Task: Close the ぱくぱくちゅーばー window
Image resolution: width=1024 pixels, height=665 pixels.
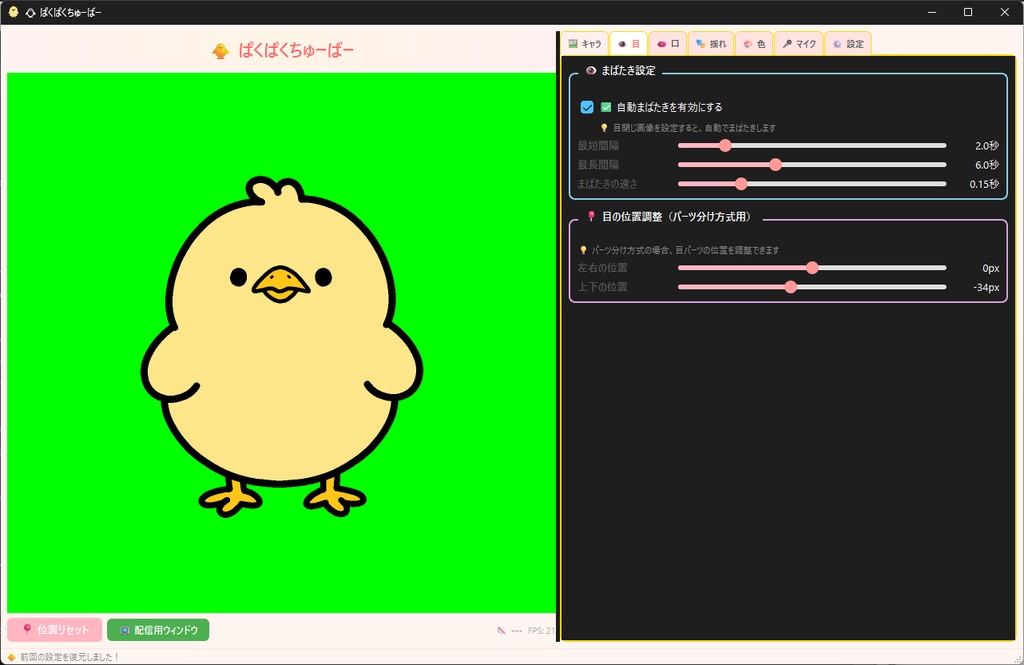Action: pyautogui.click(x=1004, y=12)
